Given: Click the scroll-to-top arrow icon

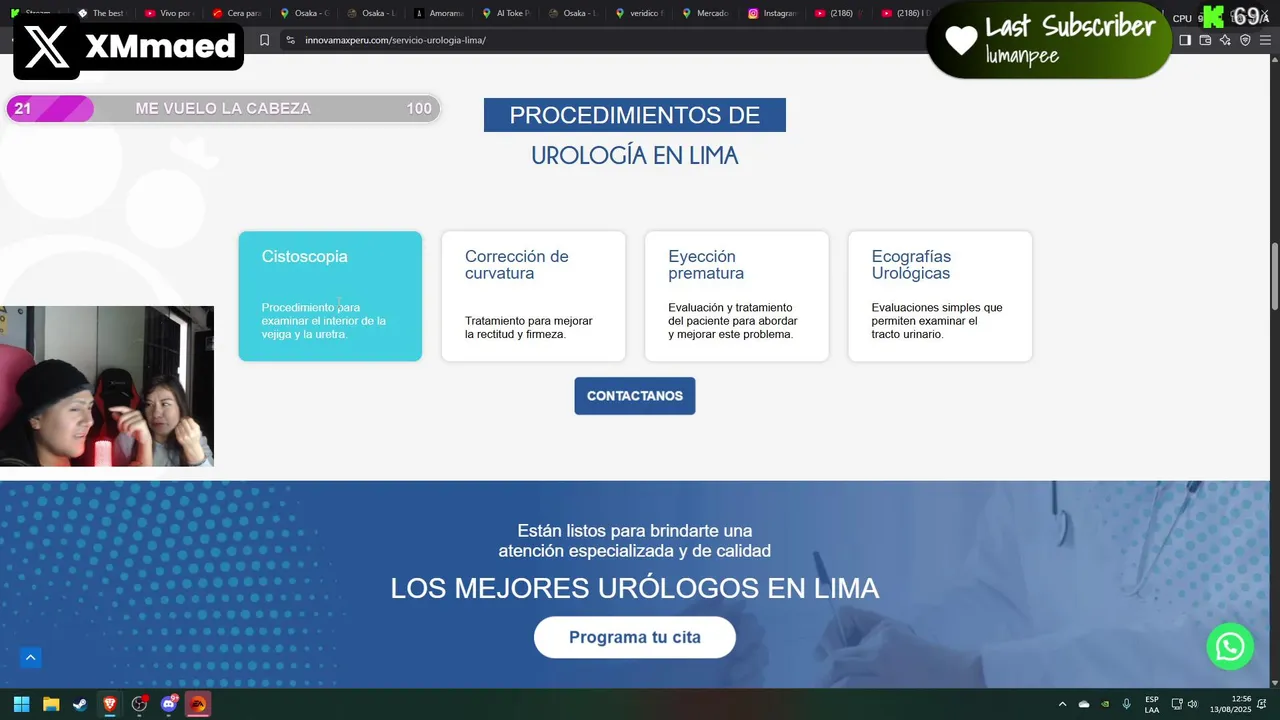Looking at the screenshot, I should [31, 657].
